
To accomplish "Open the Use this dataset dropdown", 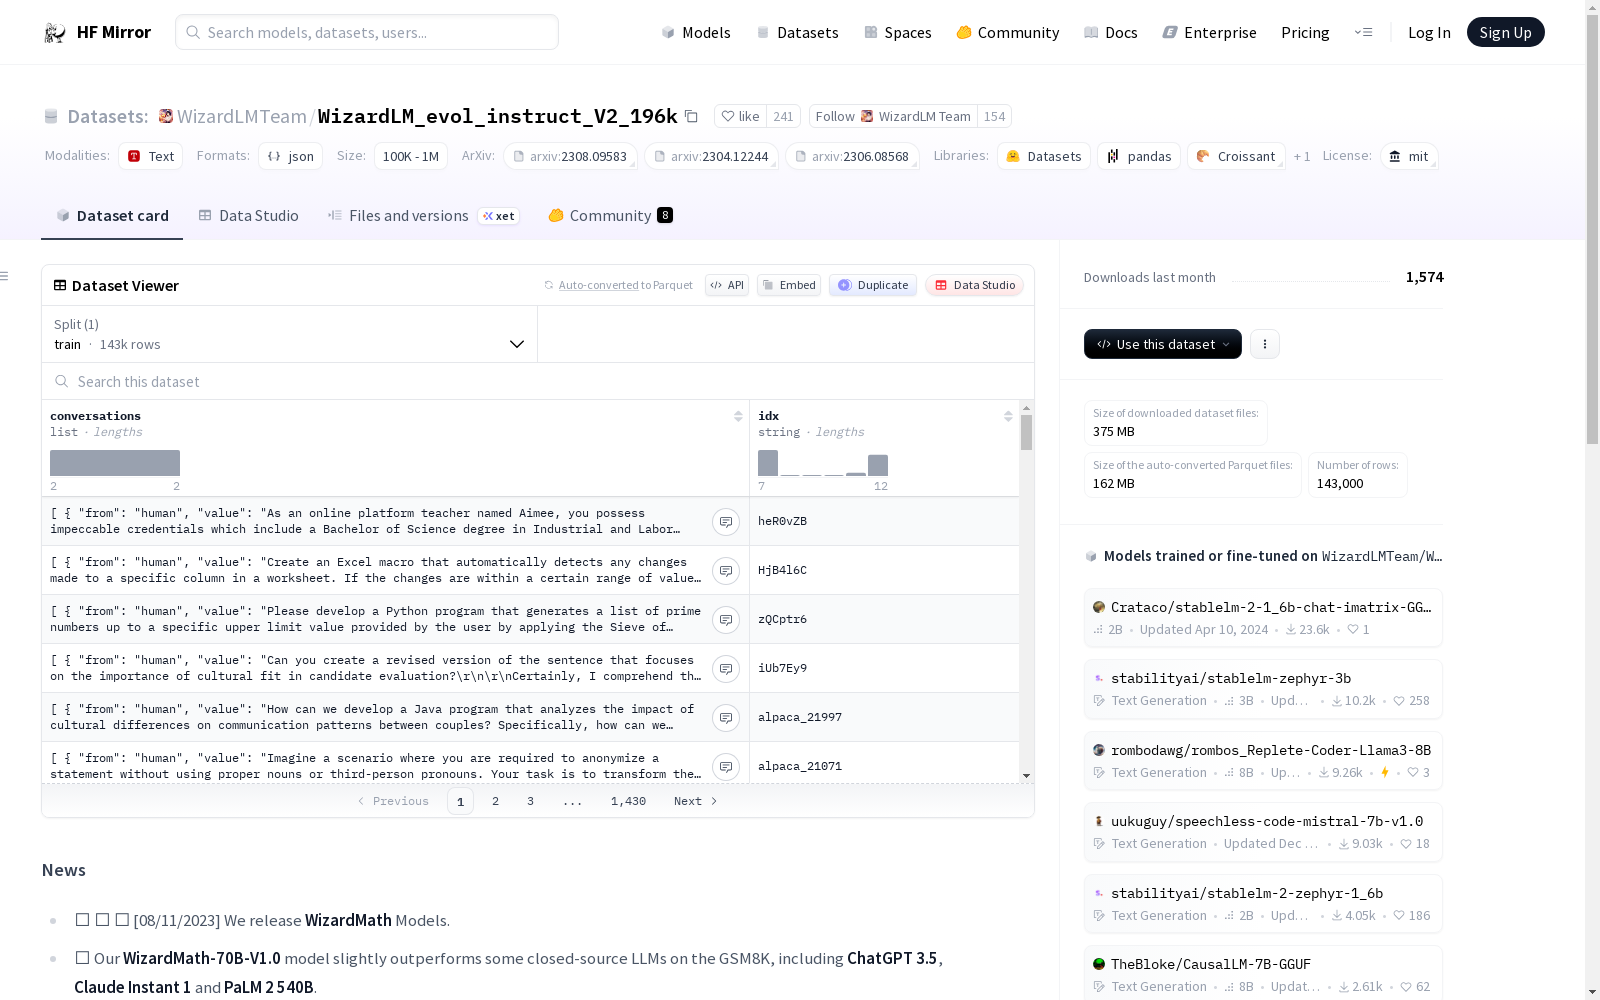I will tap(1163, 344).
